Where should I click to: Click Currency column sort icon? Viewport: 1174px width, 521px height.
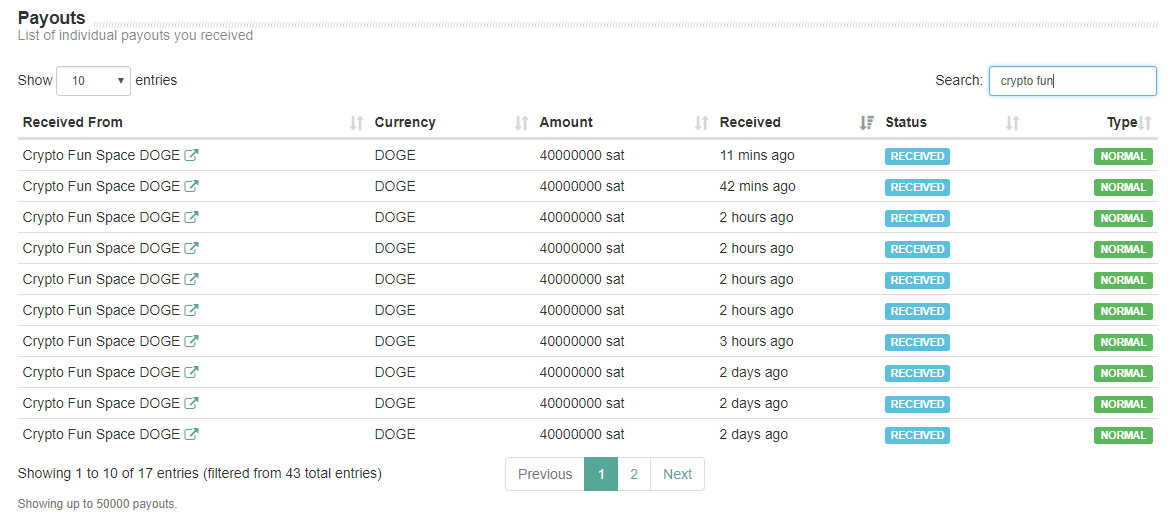[x=521, y=123]
